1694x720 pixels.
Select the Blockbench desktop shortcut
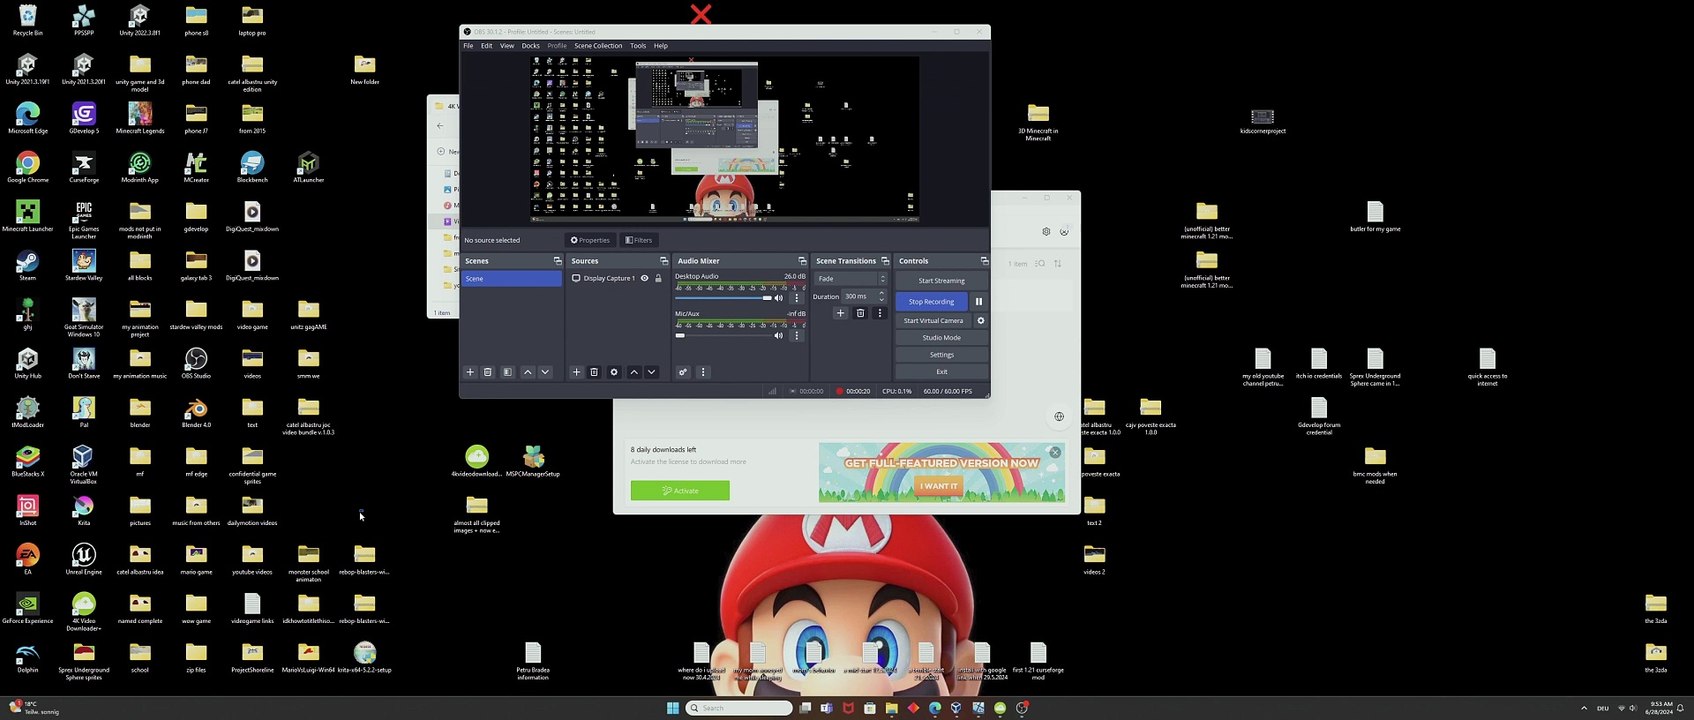click(x=252, y=167)
